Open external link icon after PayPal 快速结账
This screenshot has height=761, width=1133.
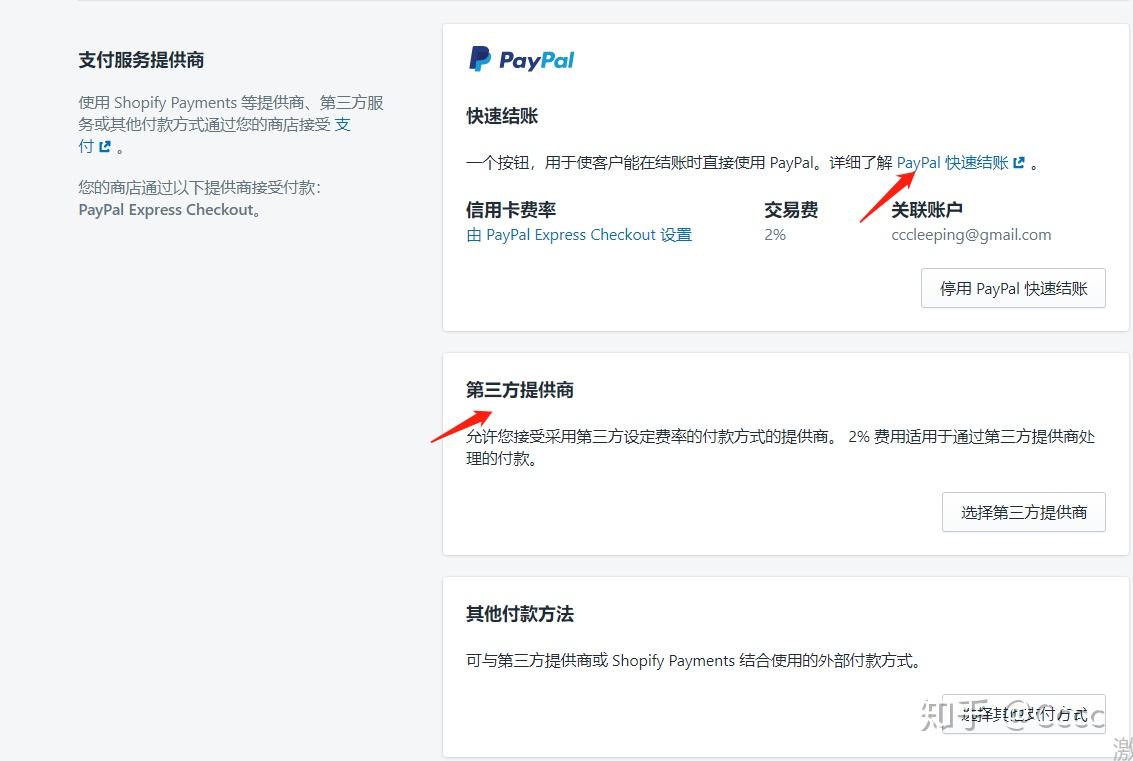(1019, 161)
